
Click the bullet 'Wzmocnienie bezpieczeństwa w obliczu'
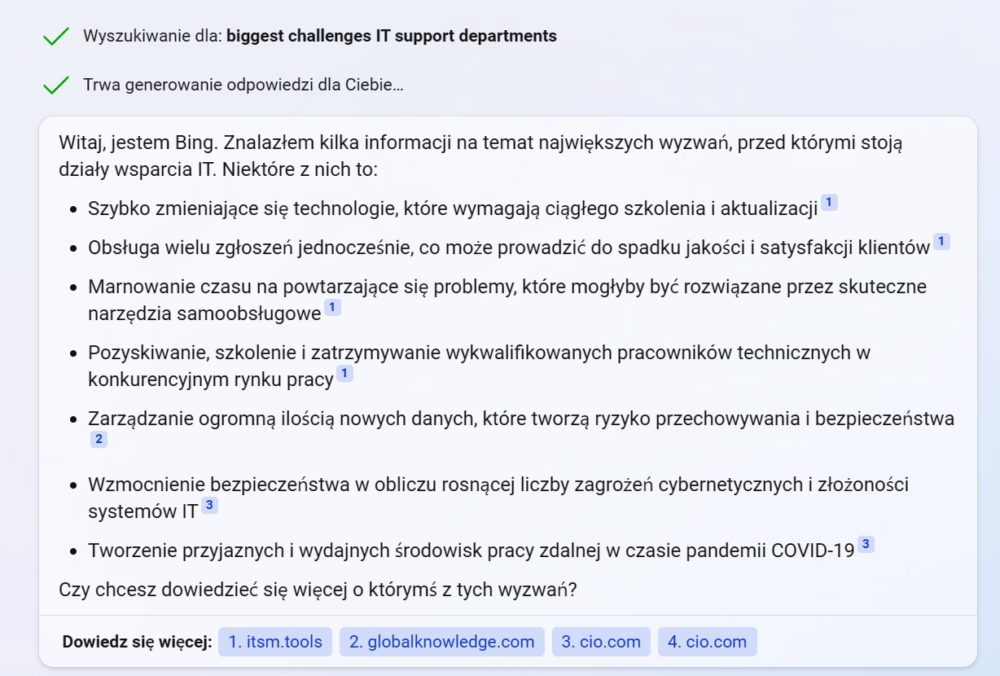click(x=498, y=497)
